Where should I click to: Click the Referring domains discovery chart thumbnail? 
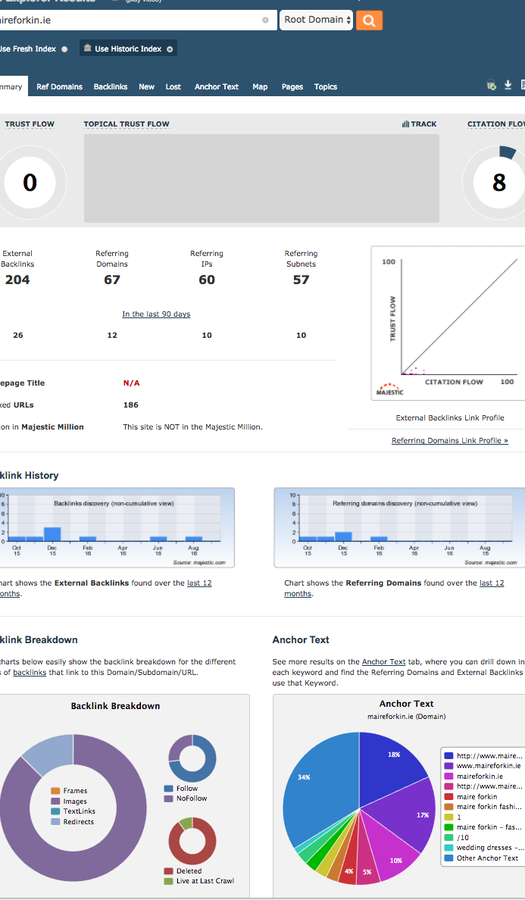tap(398, 527)
